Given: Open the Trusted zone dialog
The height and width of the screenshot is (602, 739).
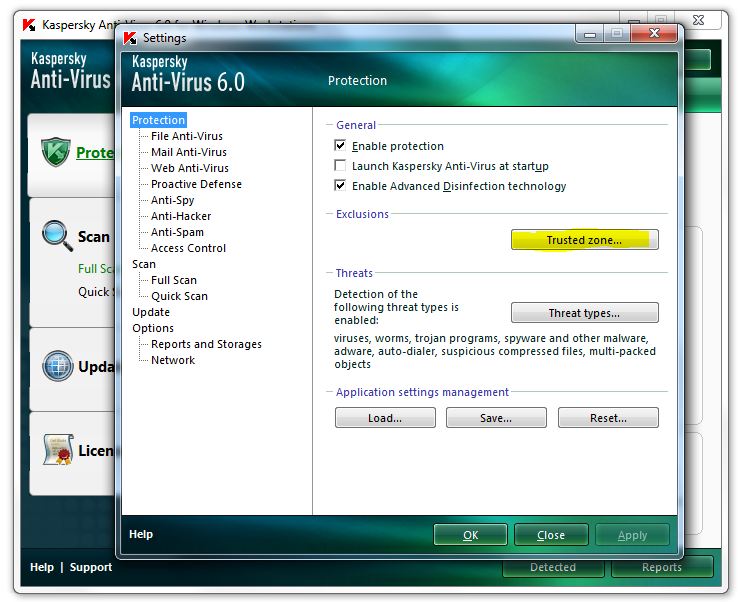Looking at the screenshot, I should point(584,240).
